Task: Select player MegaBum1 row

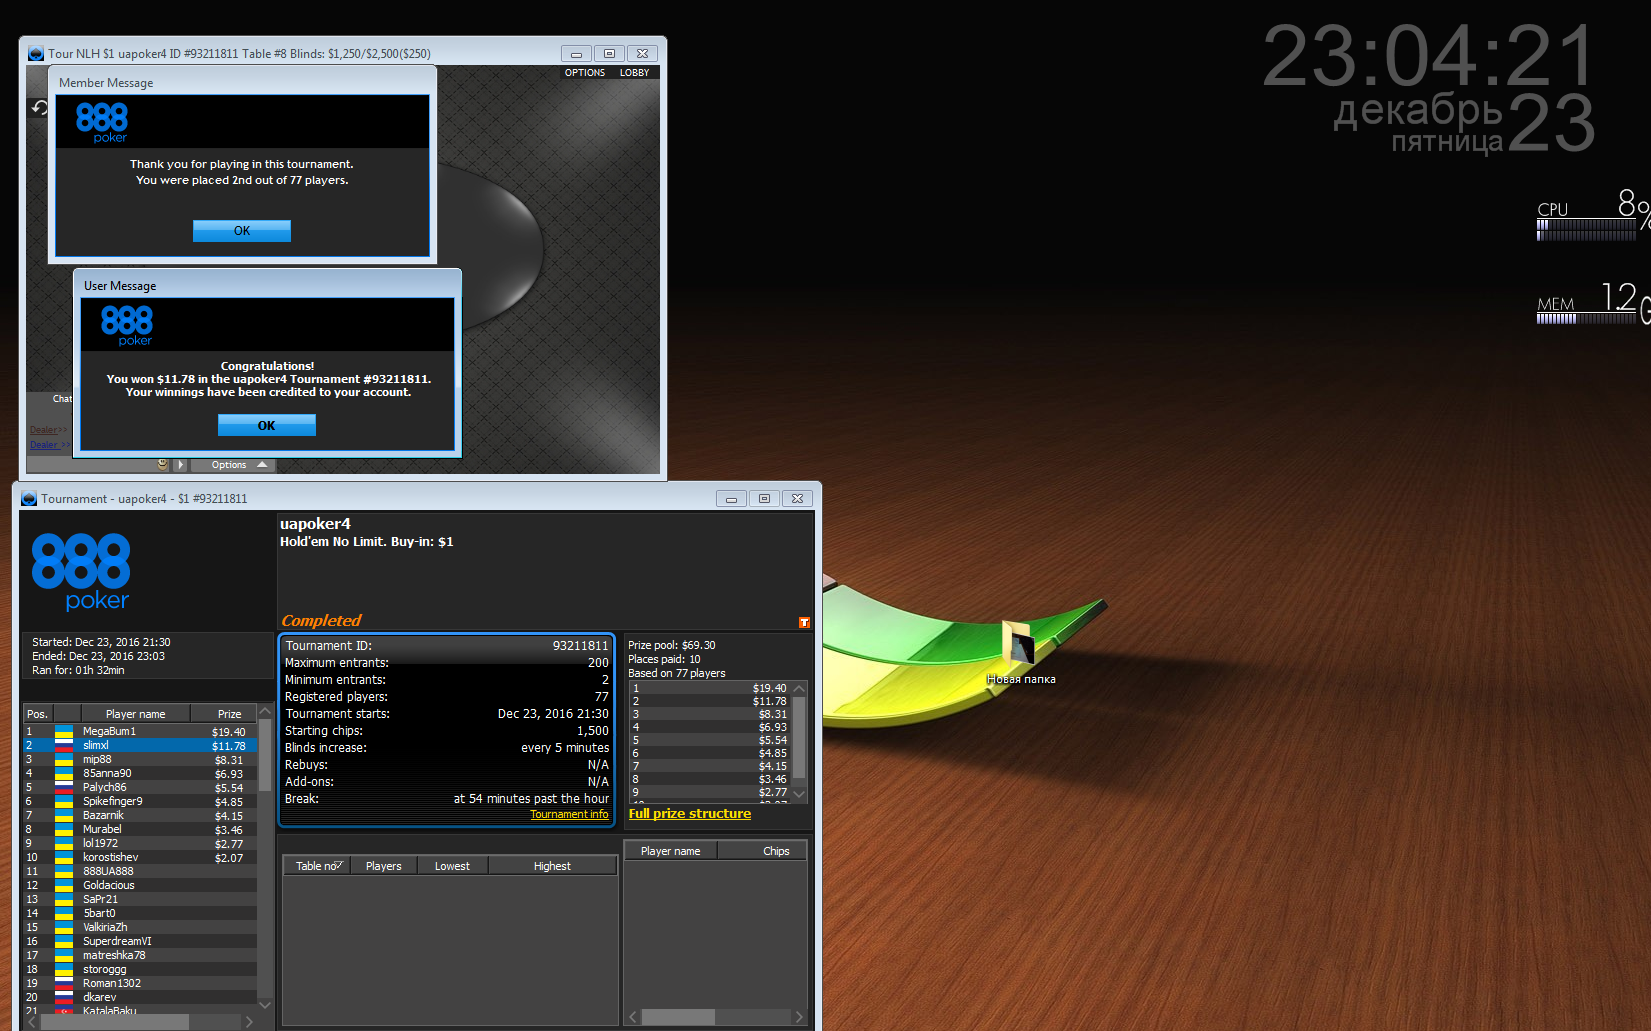Action: pyautogui.click(x=140, y=731)
